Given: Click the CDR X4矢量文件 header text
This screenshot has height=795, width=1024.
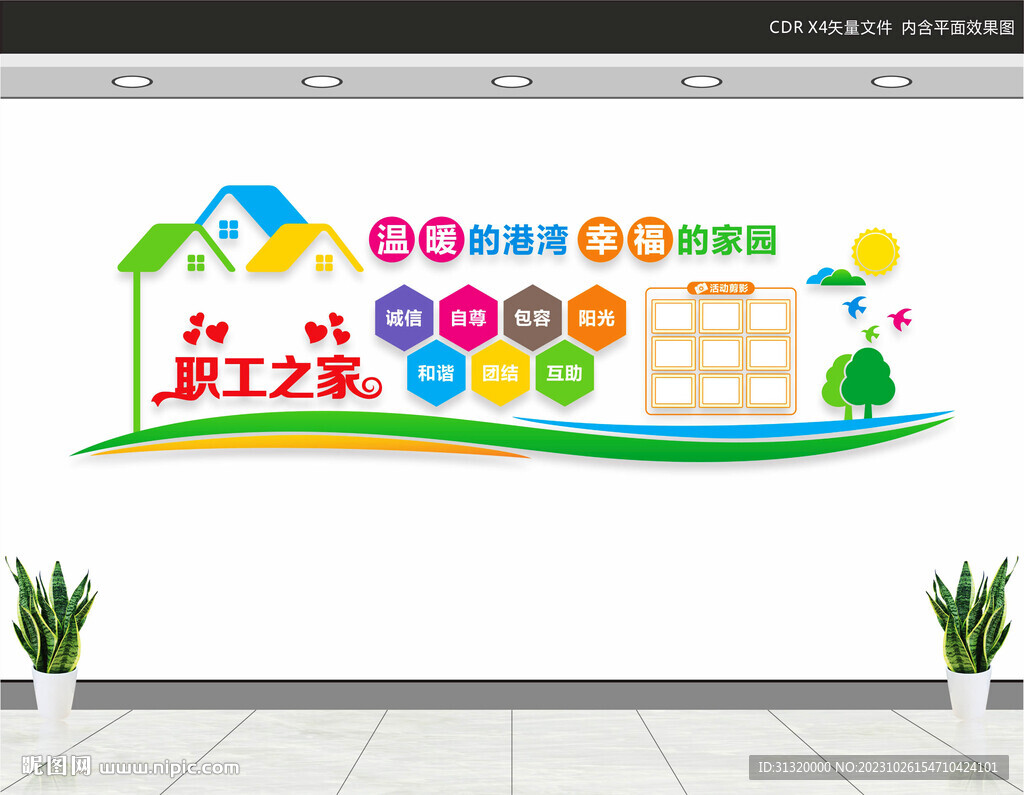Looking at the screenshot, I should [830, 27].
